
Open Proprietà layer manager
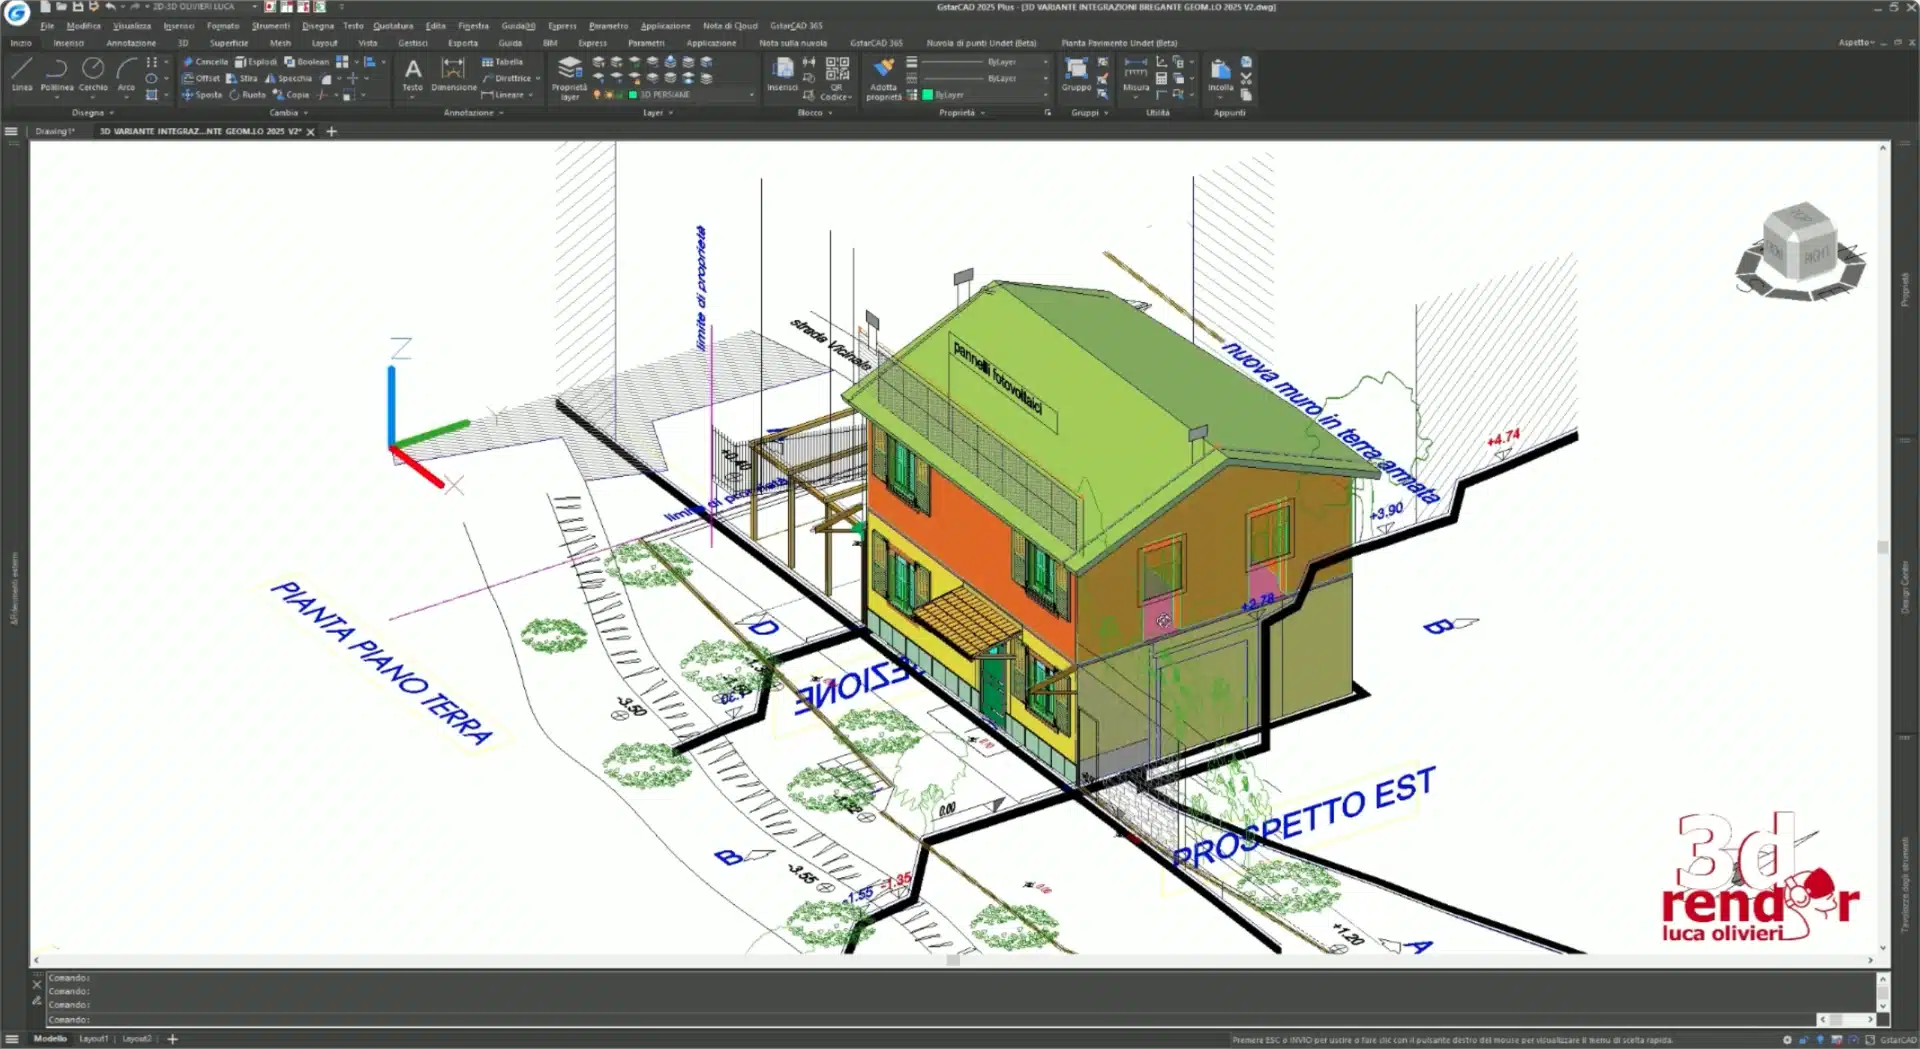click(x=569, y=78)
